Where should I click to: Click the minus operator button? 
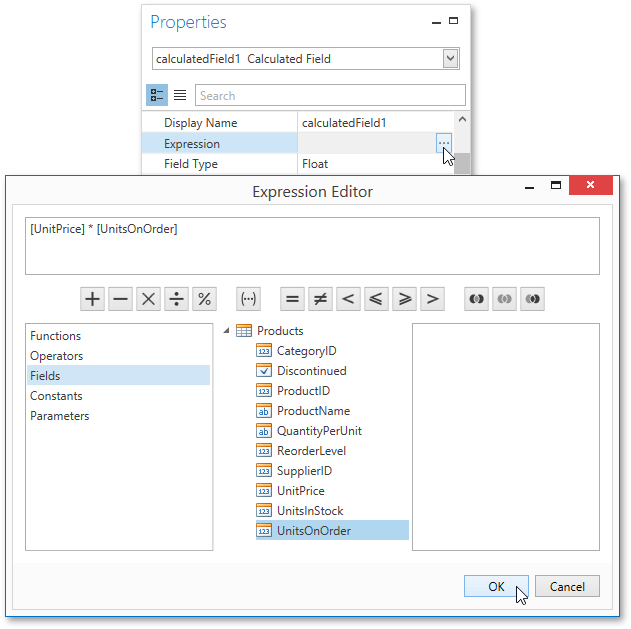(x=120, y=299)
